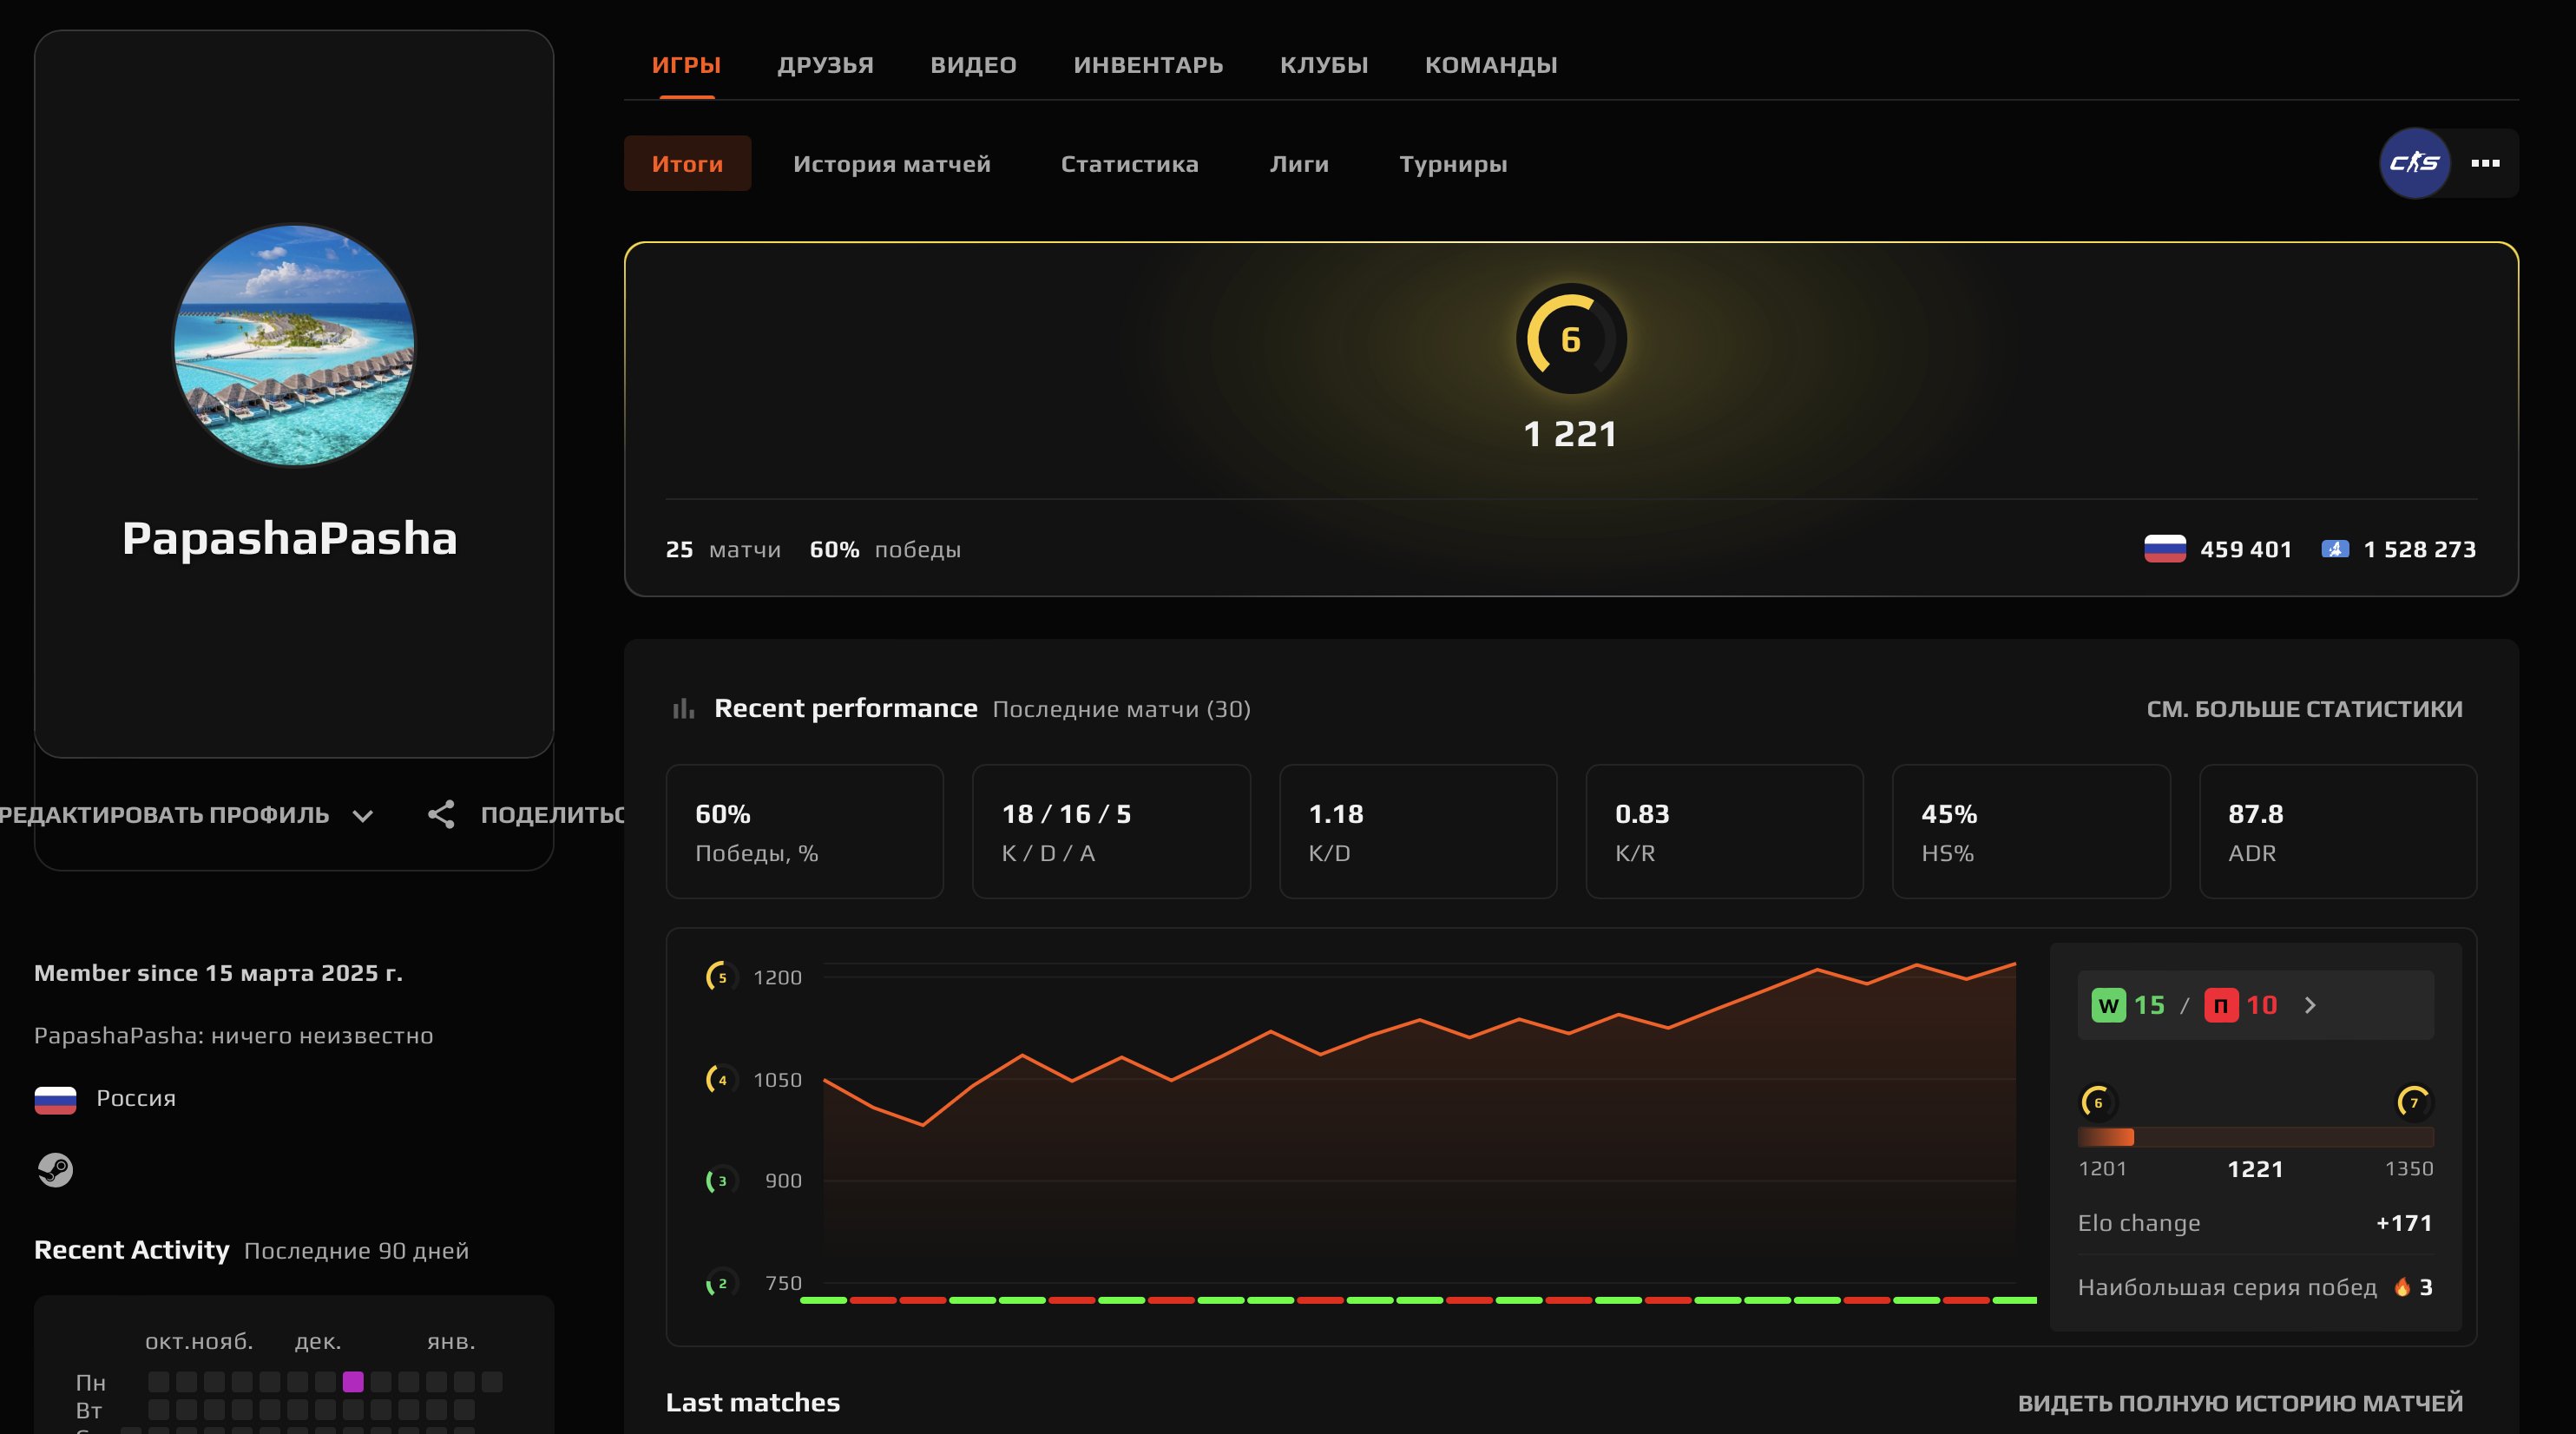Click the purple activity calendar day
The width and height of the screenshot is (2576, 1434).
353,1382
